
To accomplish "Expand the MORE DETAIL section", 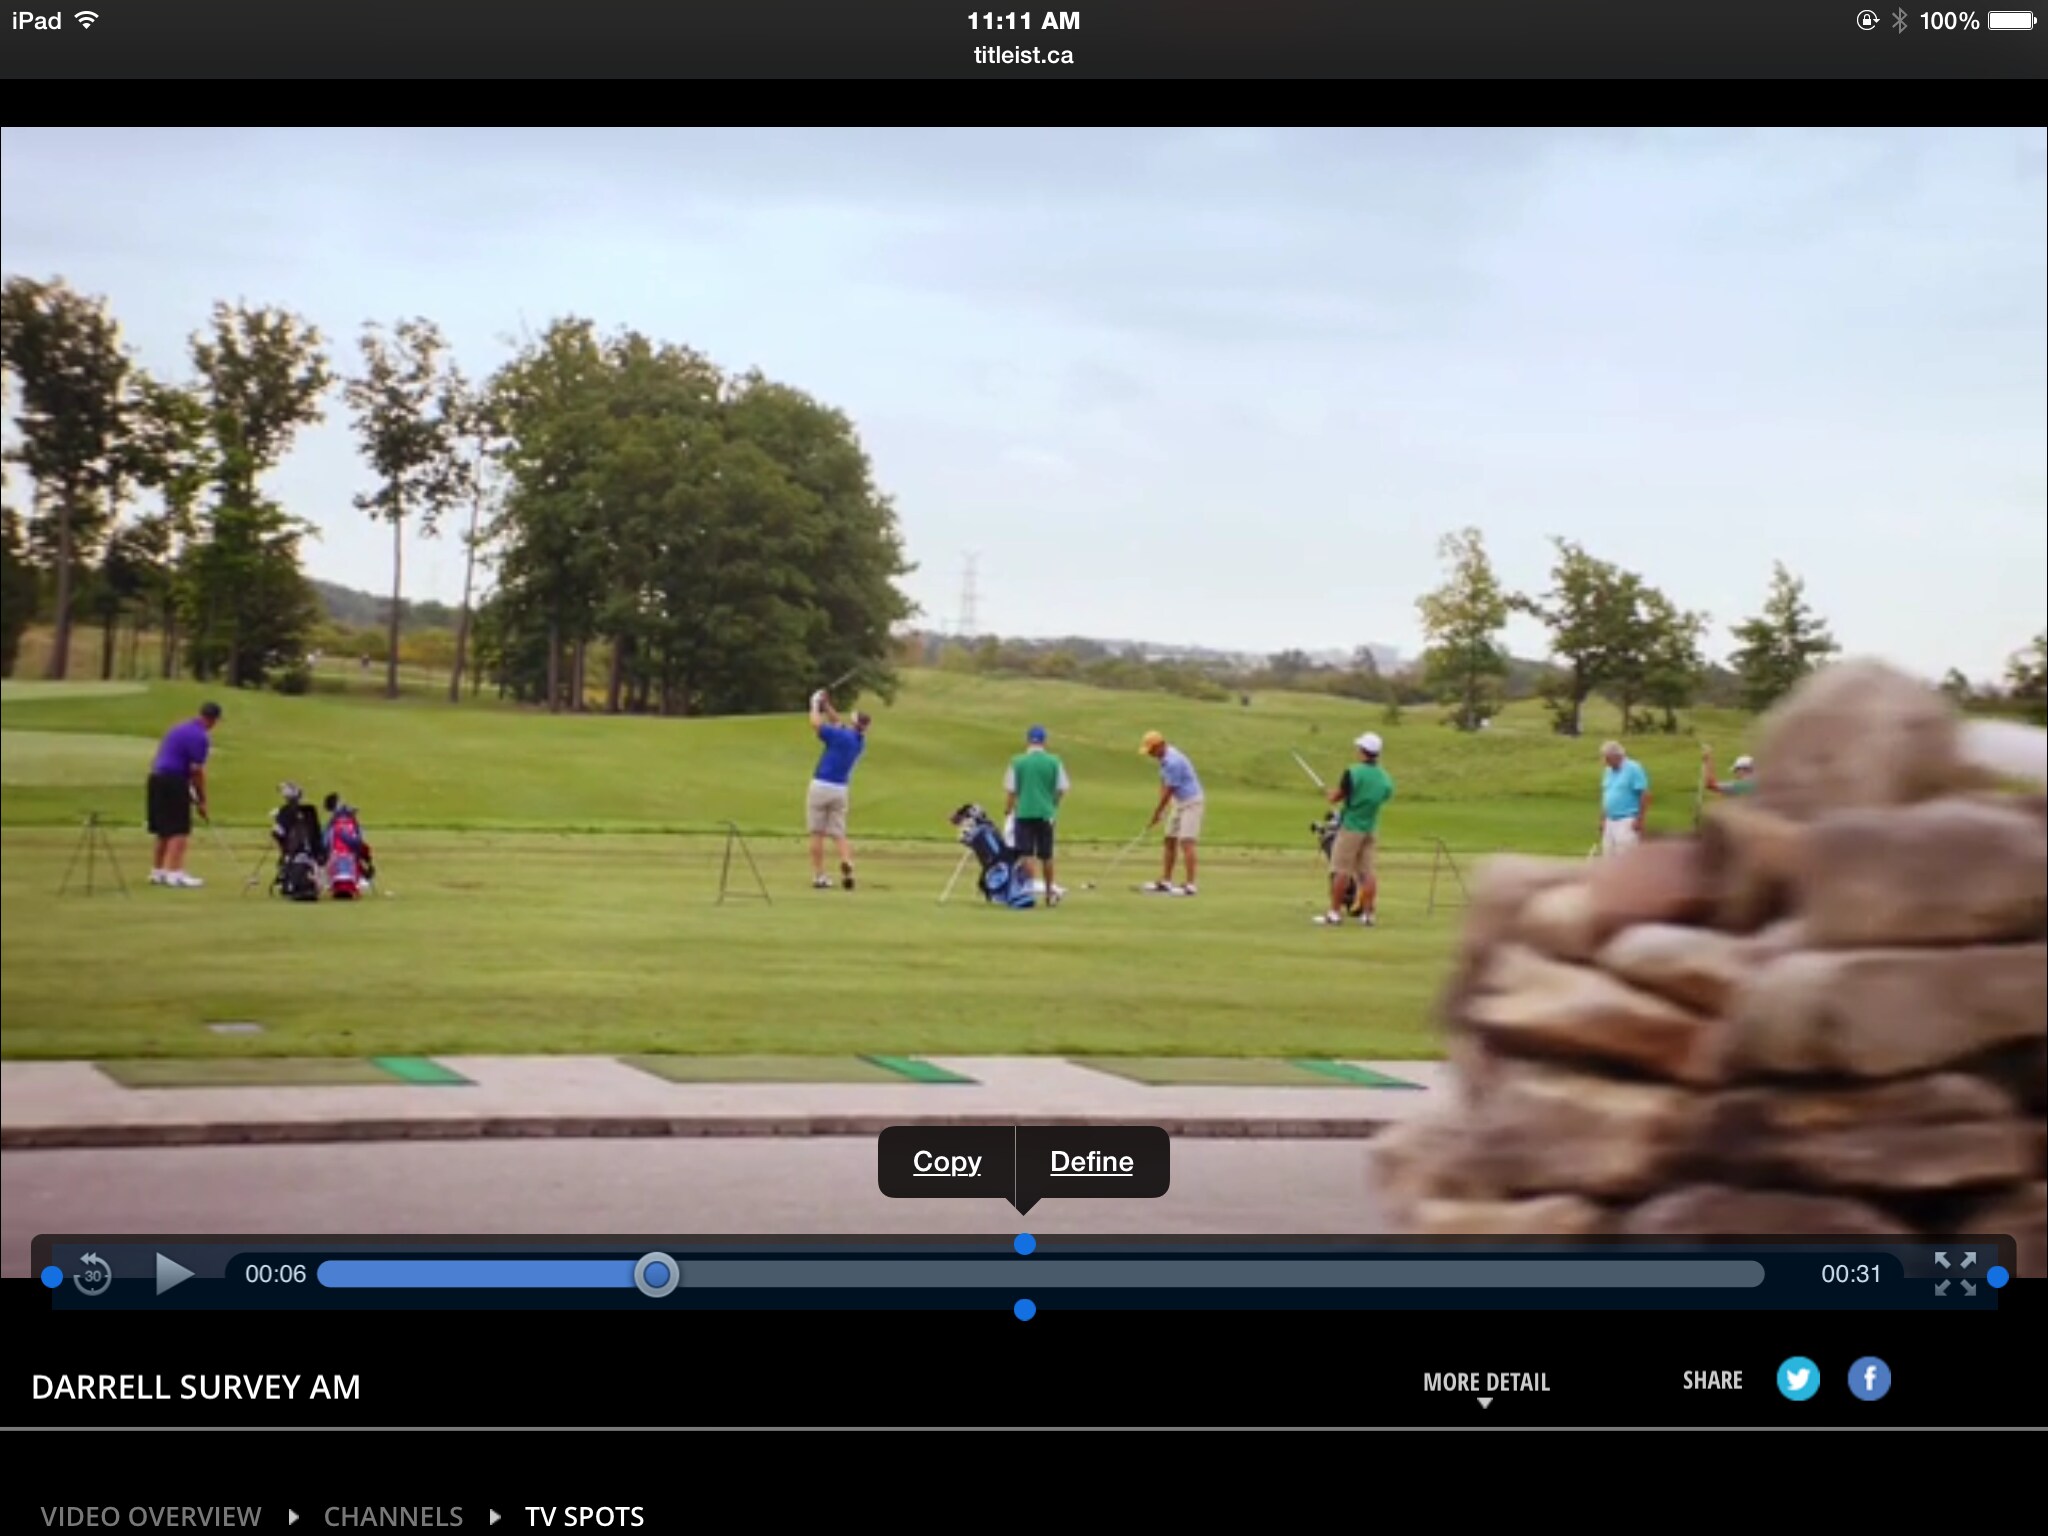I will coord(1486,1382).
